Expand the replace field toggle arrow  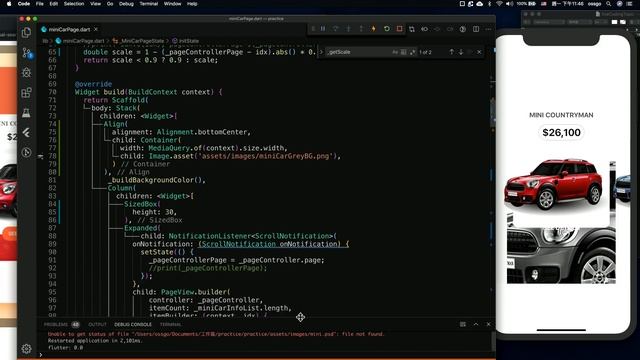(x=321, y=52)
